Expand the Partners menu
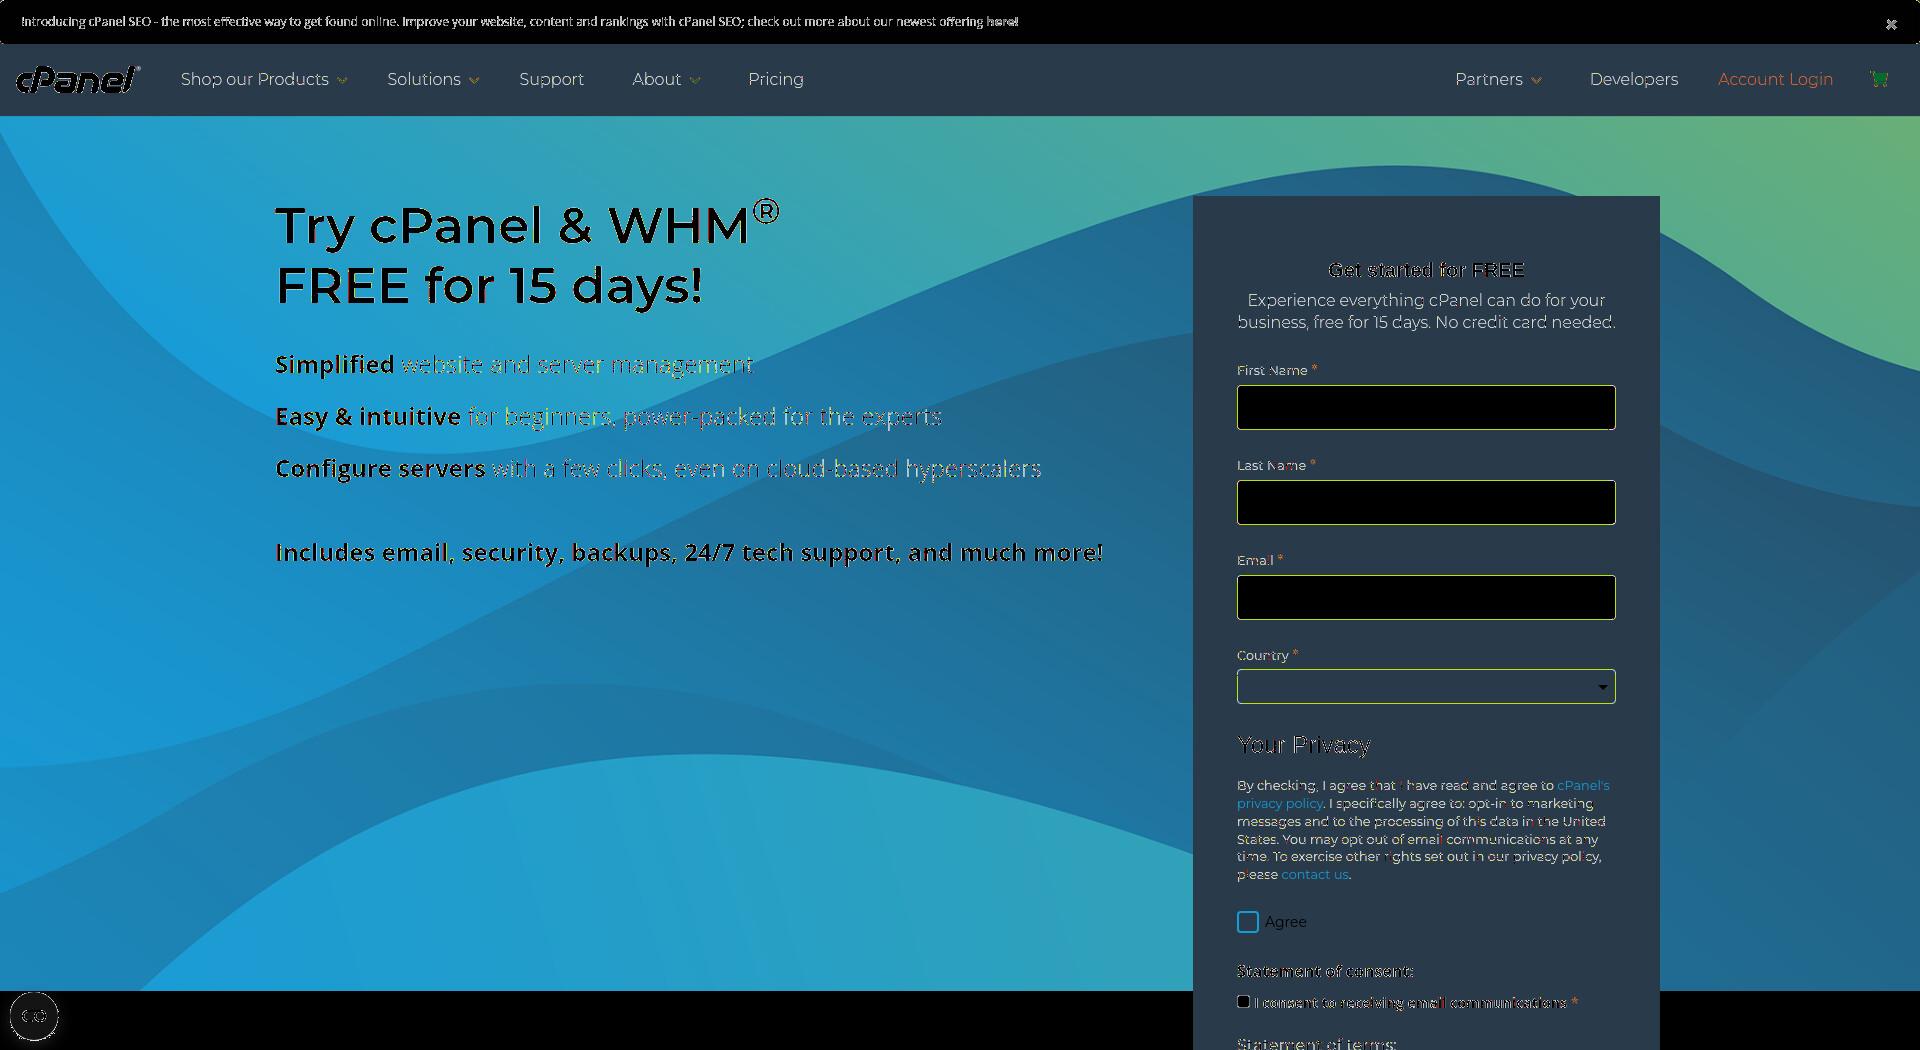 1498,79
